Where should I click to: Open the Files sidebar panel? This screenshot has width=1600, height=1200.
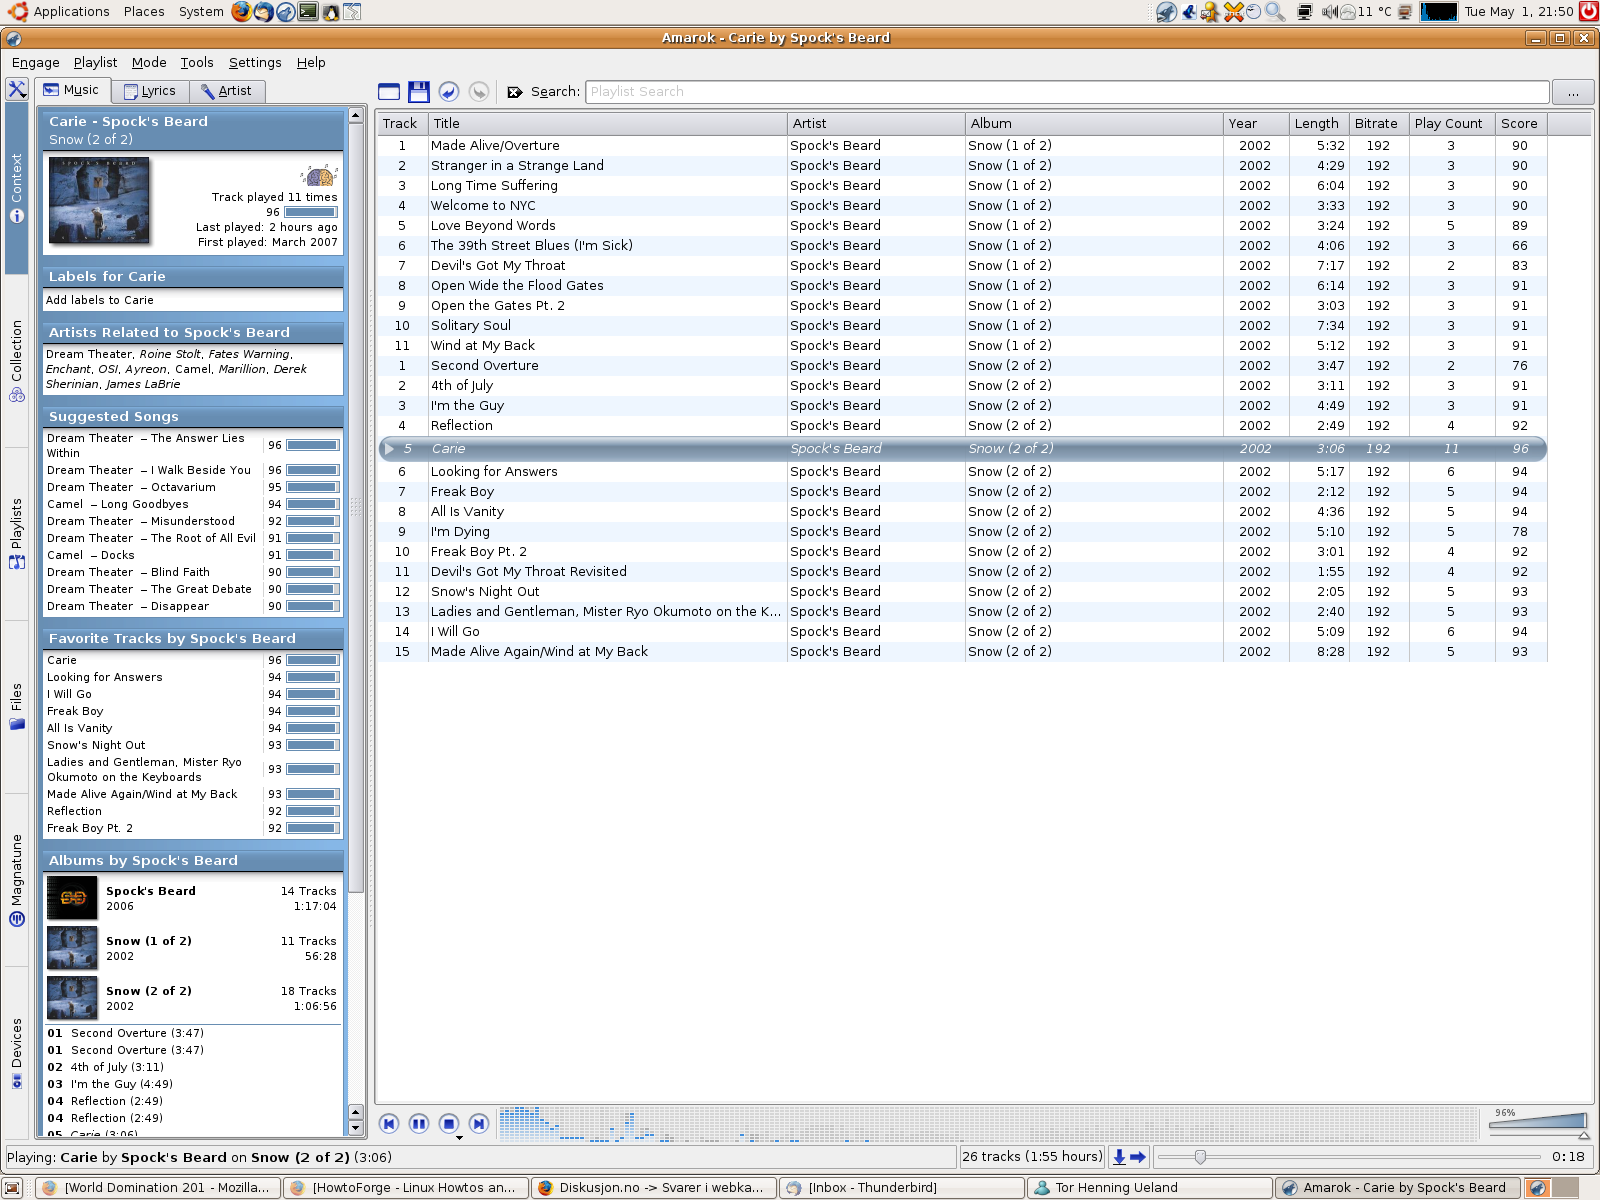(16, 706)
